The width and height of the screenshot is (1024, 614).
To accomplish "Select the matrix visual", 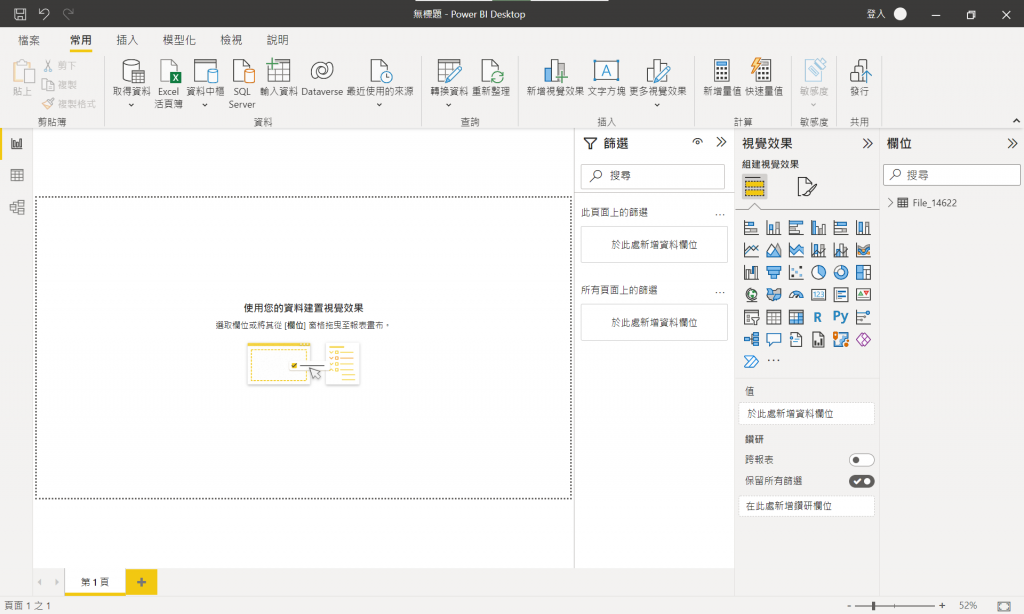I will (x=796, y=317).
